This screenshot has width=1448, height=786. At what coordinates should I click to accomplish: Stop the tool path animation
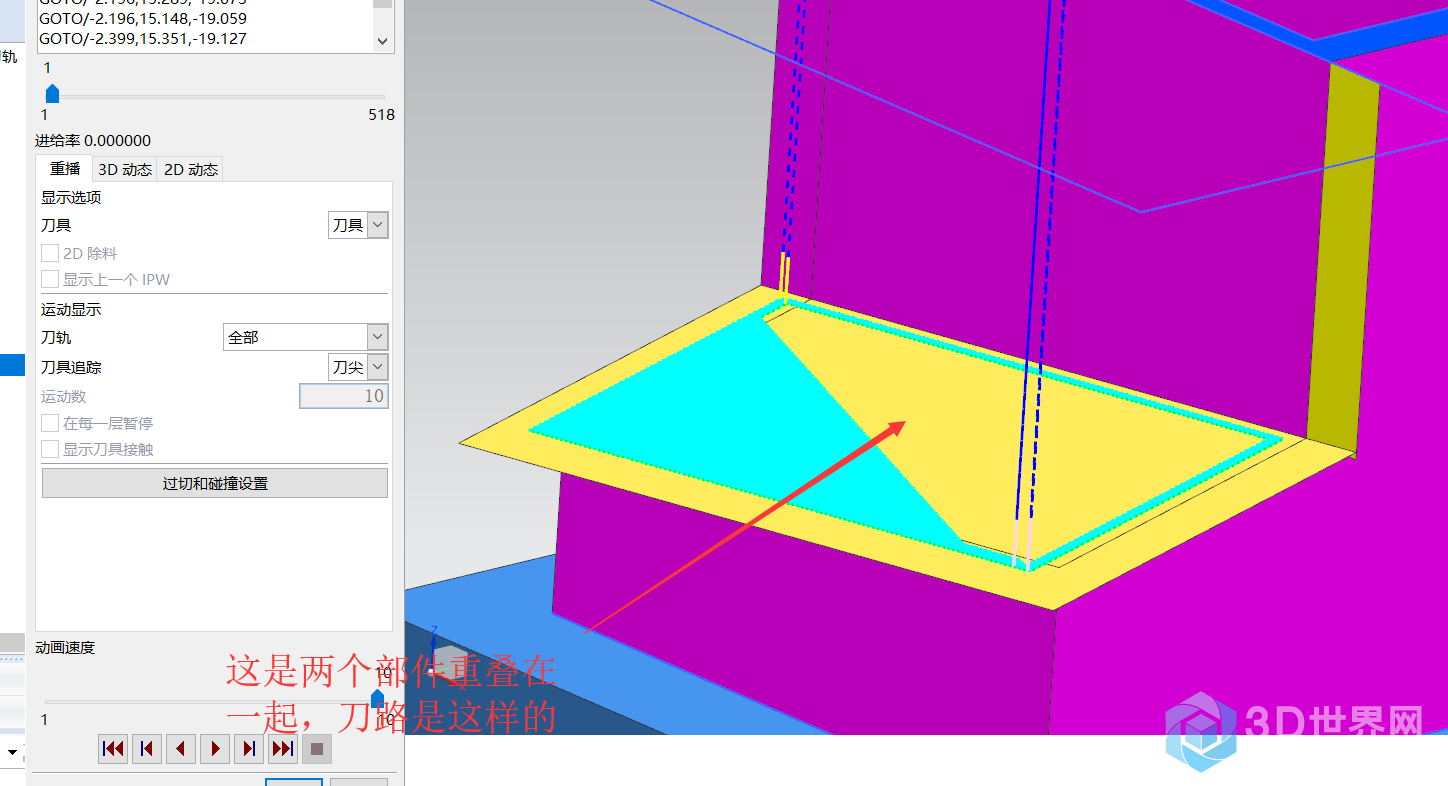pos(317,748)
